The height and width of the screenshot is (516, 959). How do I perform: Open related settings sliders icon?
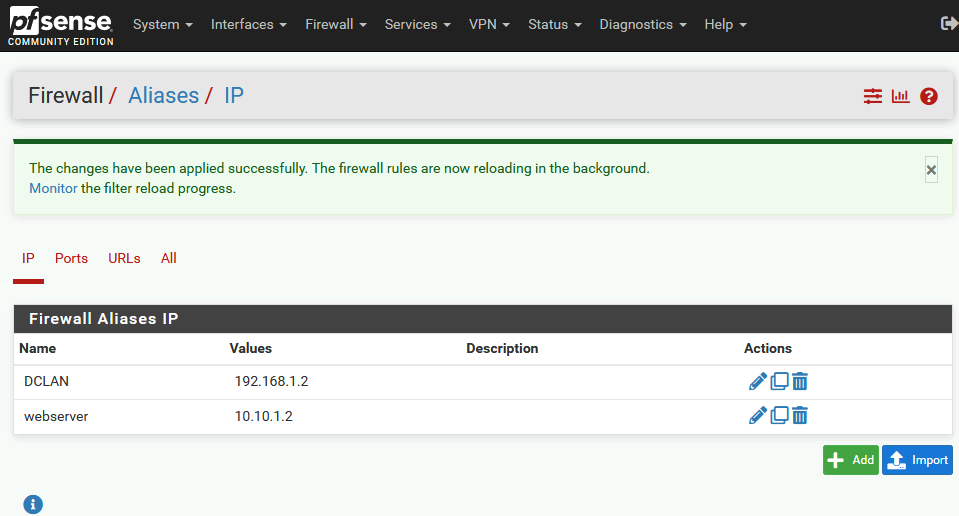click(x=873, y=96)
